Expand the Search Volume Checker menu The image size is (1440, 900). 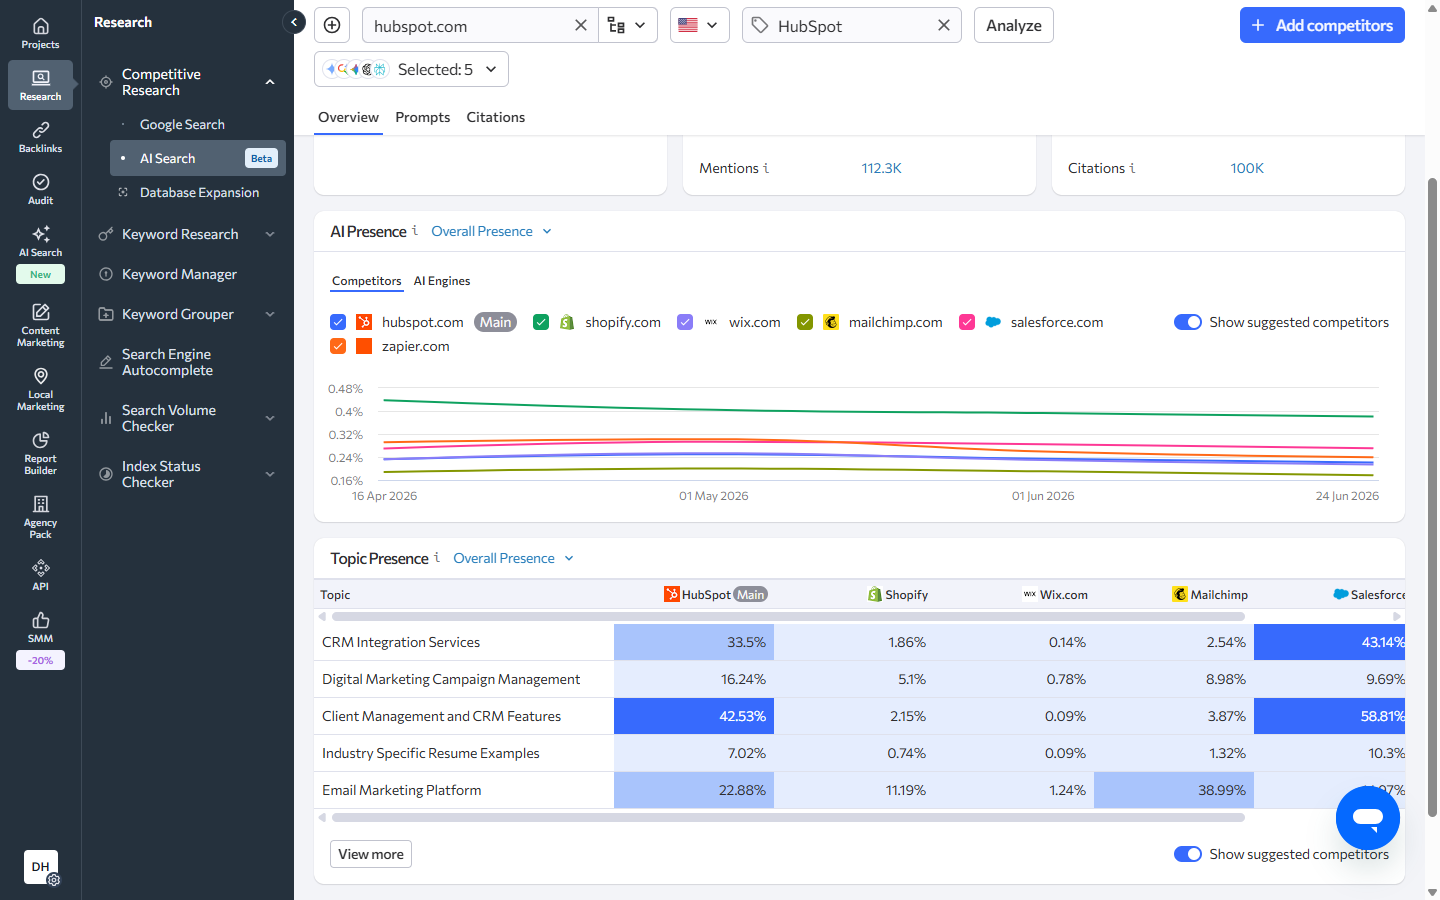tap(270, 418)
